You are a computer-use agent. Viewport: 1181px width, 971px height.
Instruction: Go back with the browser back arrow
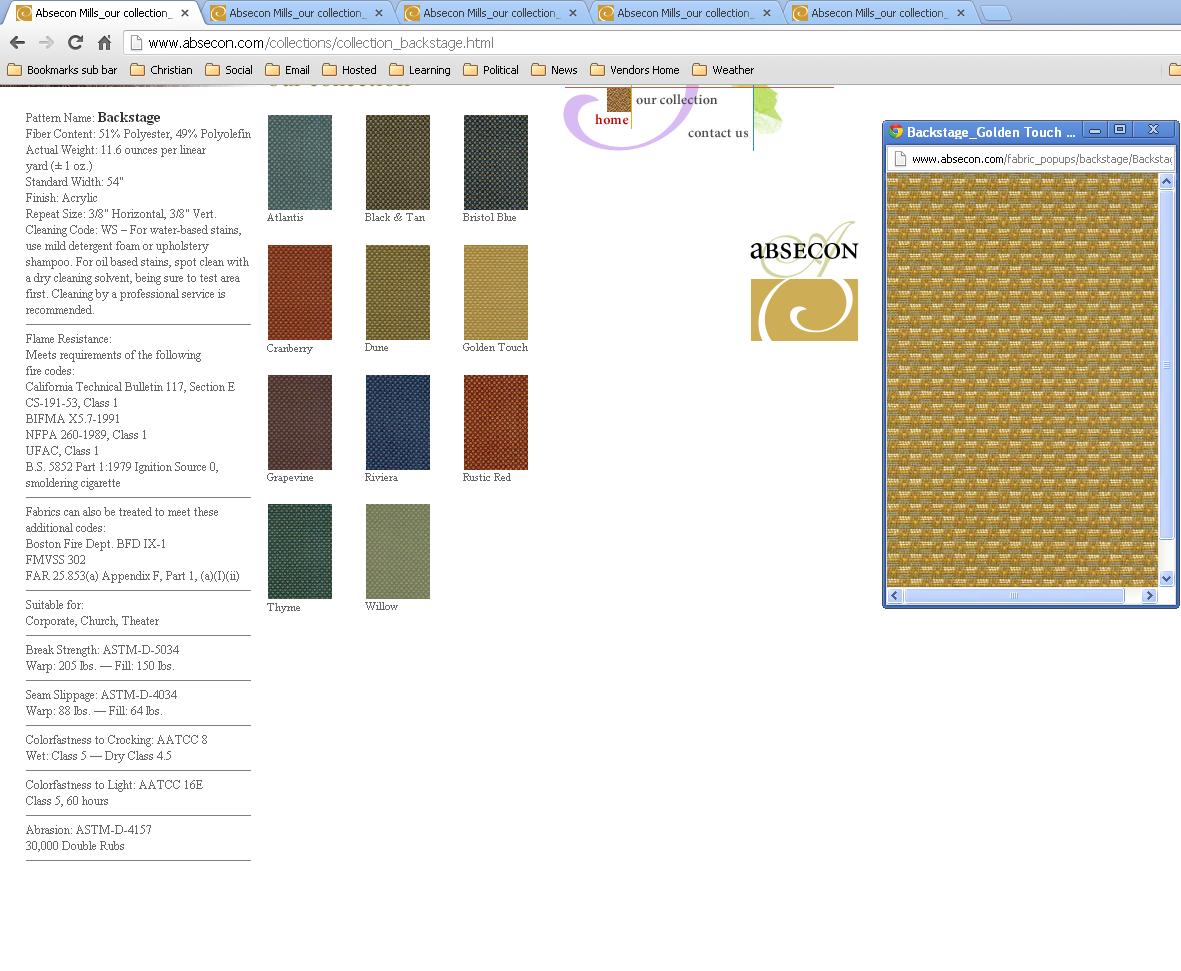coord(17,43)
